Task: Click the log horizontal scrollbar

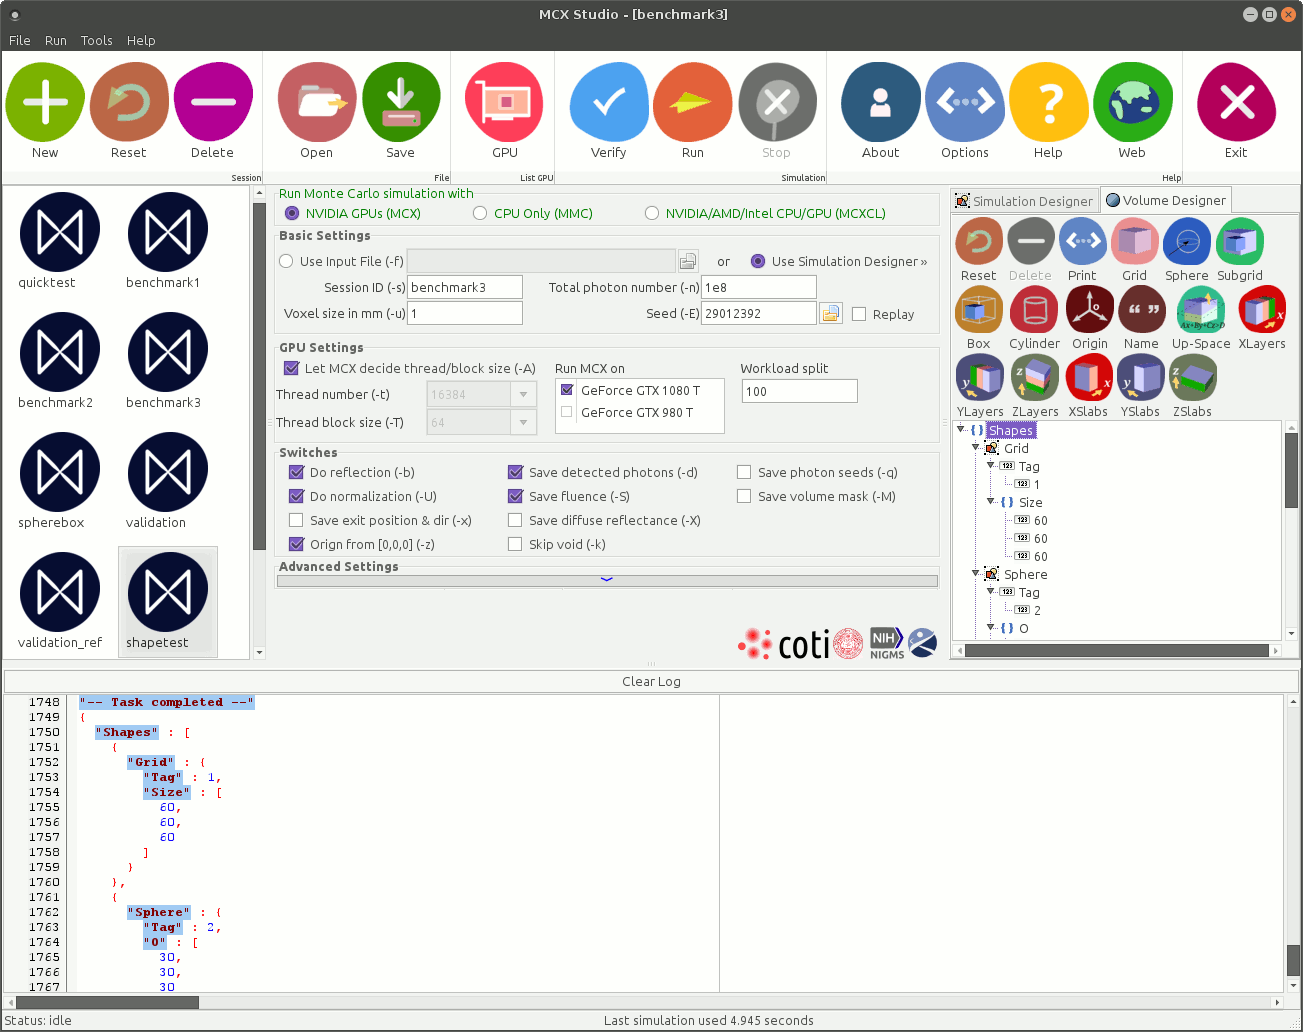Action: point(640,1002)
